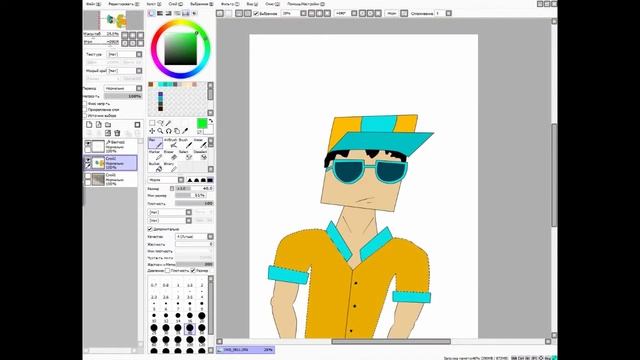Select the Select pen tool
Viewport: 640px width, 360px height.
click(185, 155)
